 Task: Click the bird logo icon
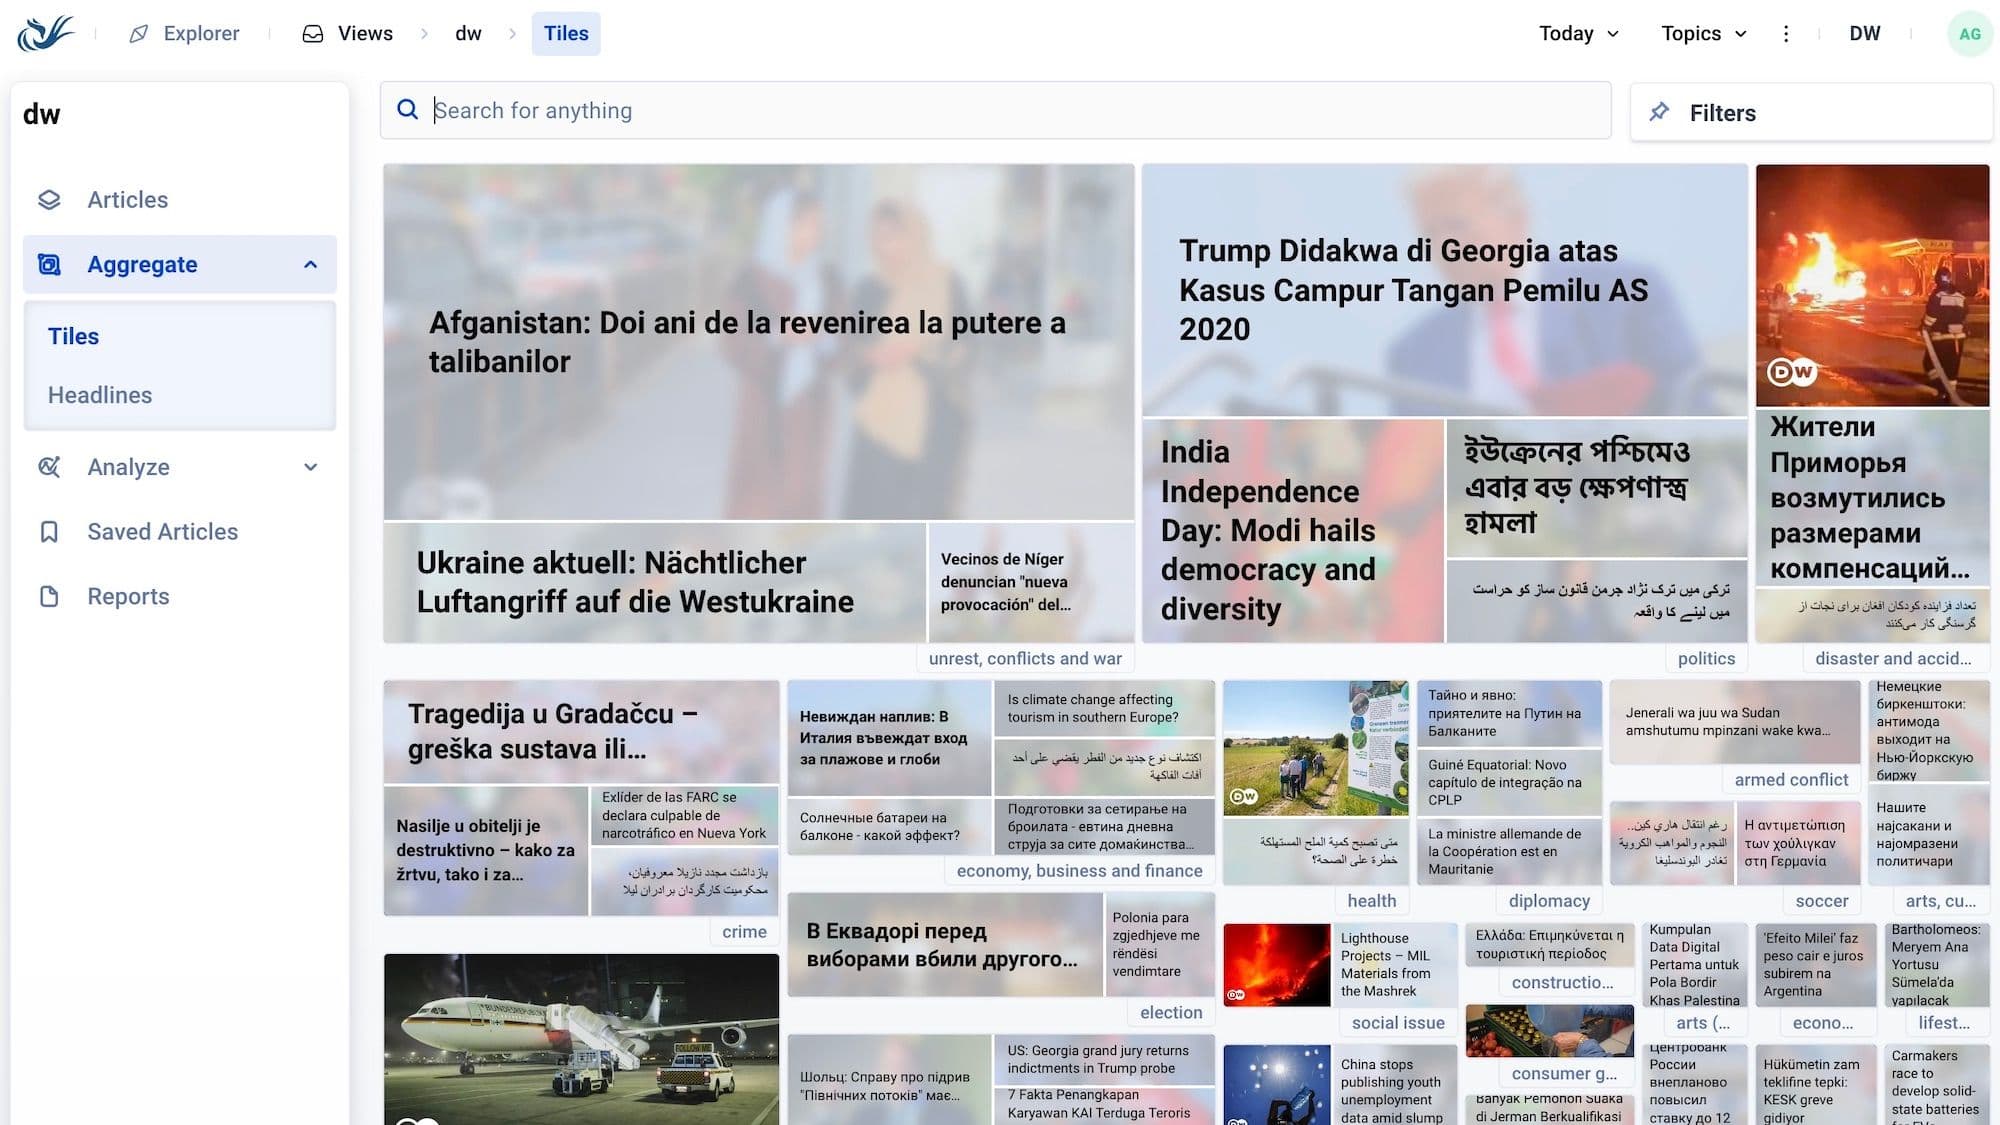[x=45, y=33]
